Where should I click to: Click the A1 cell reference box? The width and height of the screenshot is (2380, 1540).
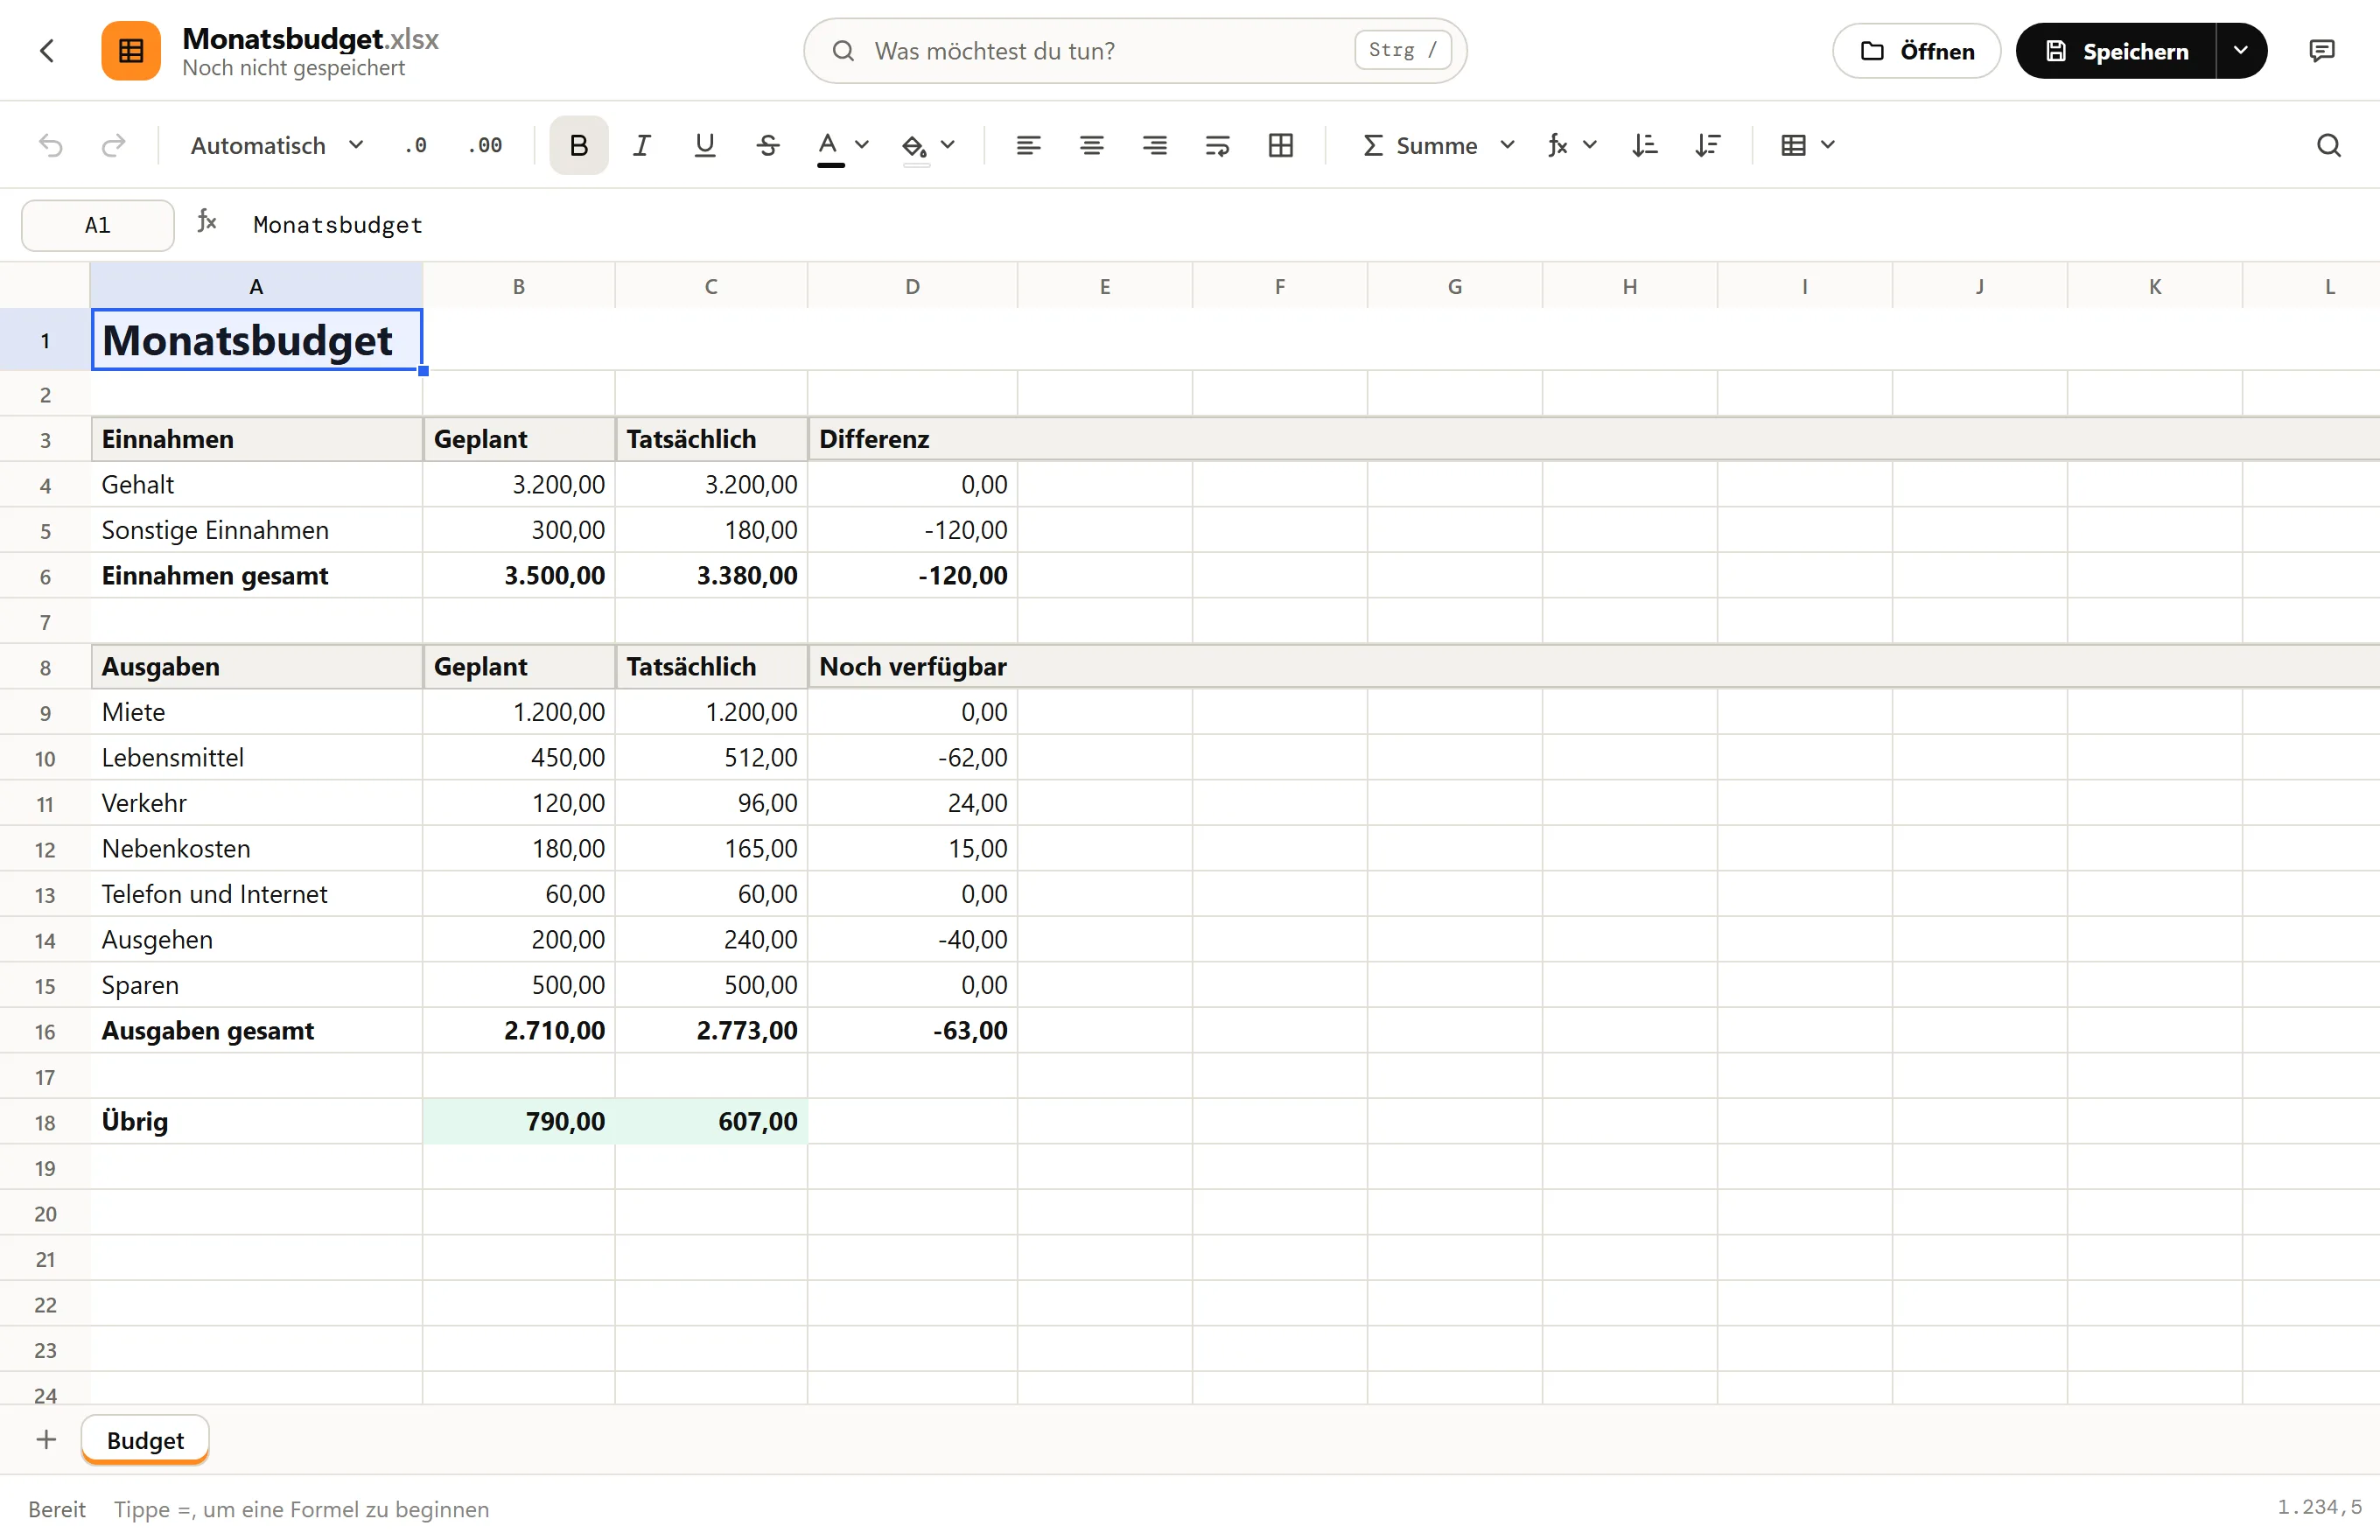pyautogui.click(x=98, y=225)
